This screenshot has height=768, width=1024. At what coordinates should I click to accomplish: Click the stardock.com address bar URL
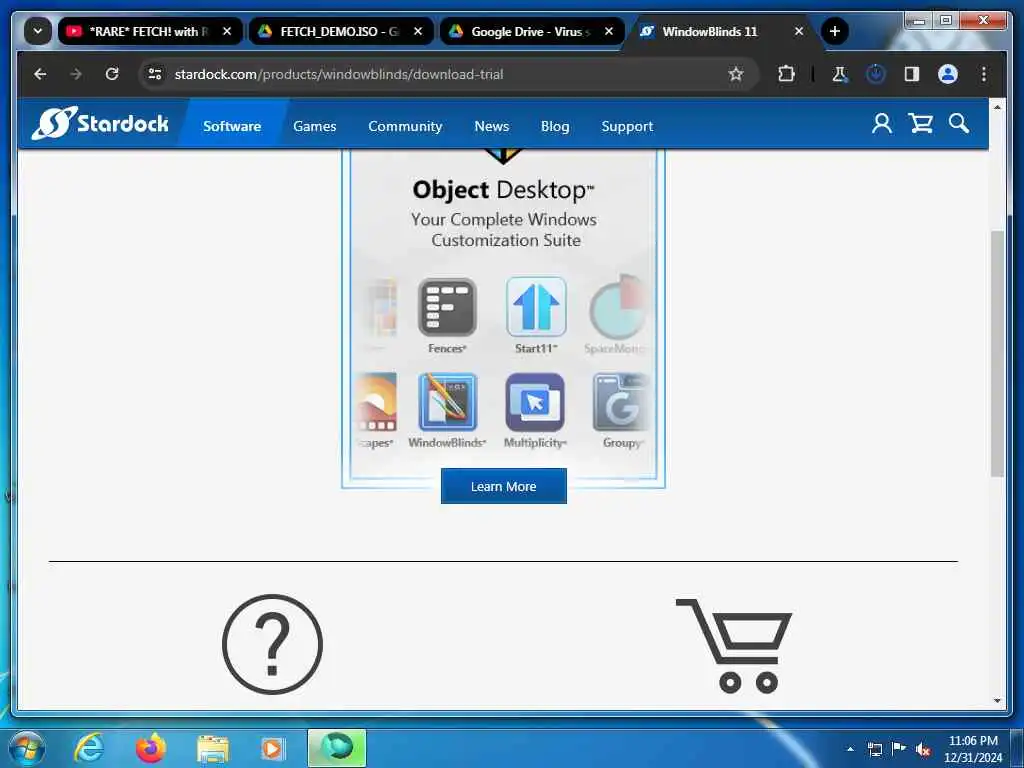[x=338, y=74]
